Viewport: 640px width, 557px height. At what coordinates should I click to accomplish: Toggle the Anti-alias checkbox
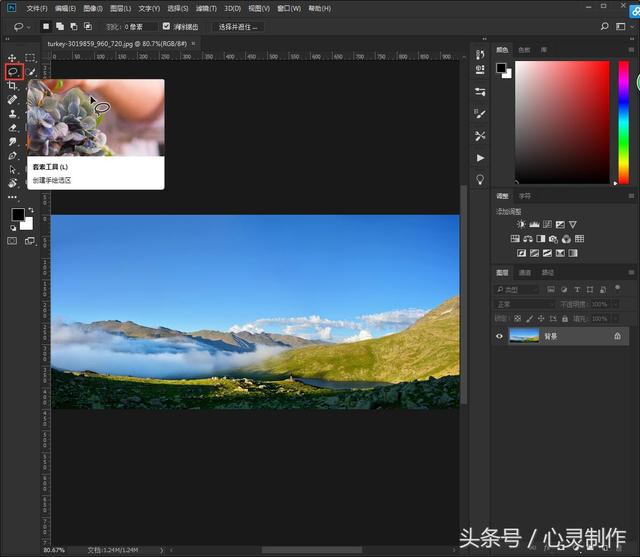[x=166, y=26]
